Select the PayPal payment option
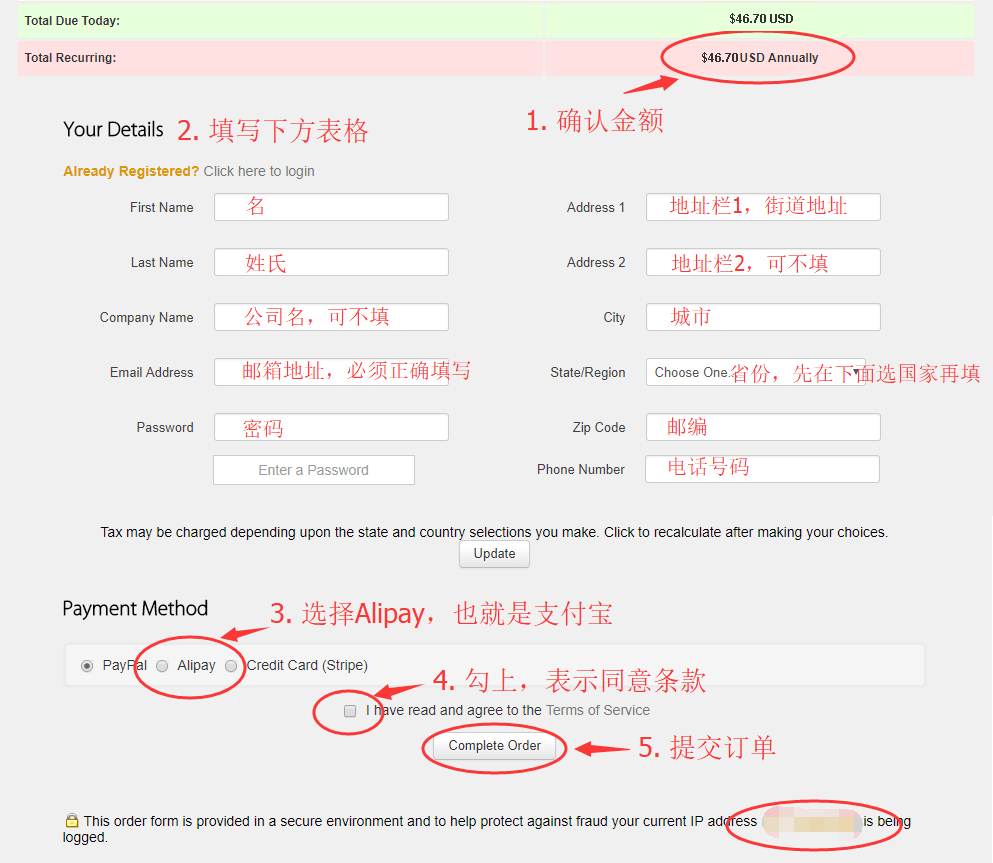 coord(88,665)
